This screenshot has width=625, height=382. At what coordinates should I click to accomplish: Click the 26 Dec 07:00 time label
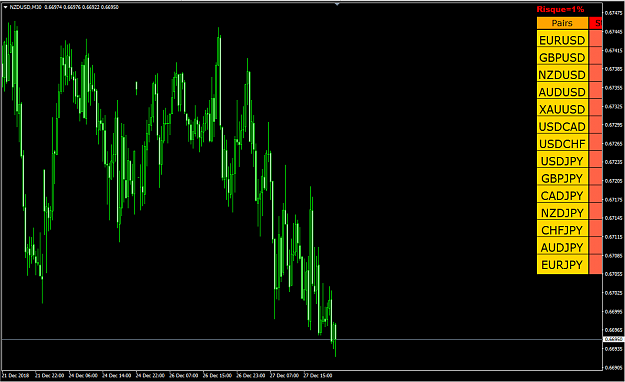pos(184,376)
